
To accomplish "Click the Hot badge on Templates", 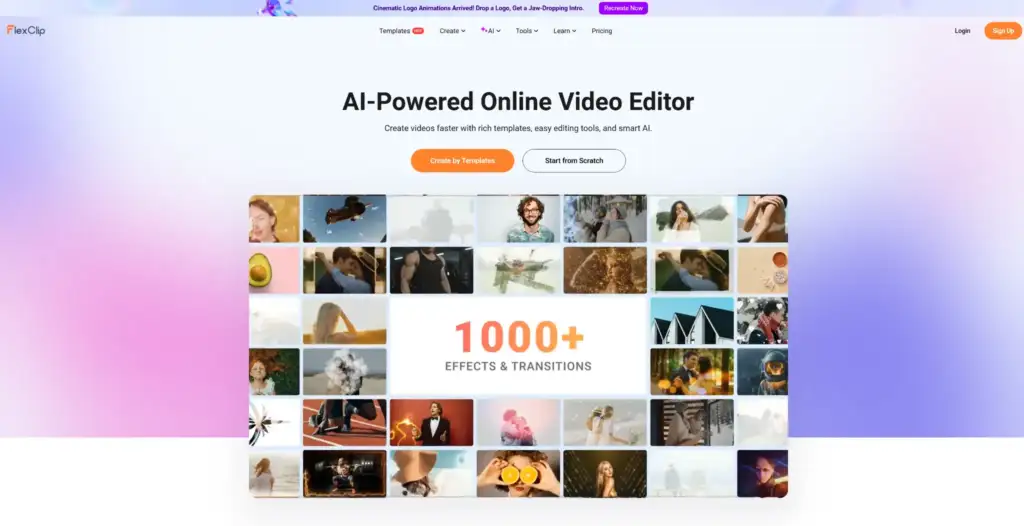I will point(418,30).
